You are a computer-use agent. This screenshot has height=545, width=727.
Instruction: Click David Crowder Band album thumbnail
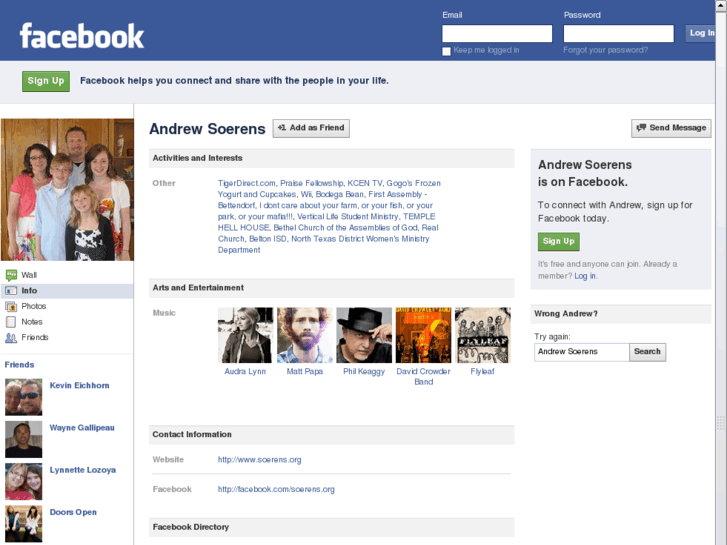[423, 335]
